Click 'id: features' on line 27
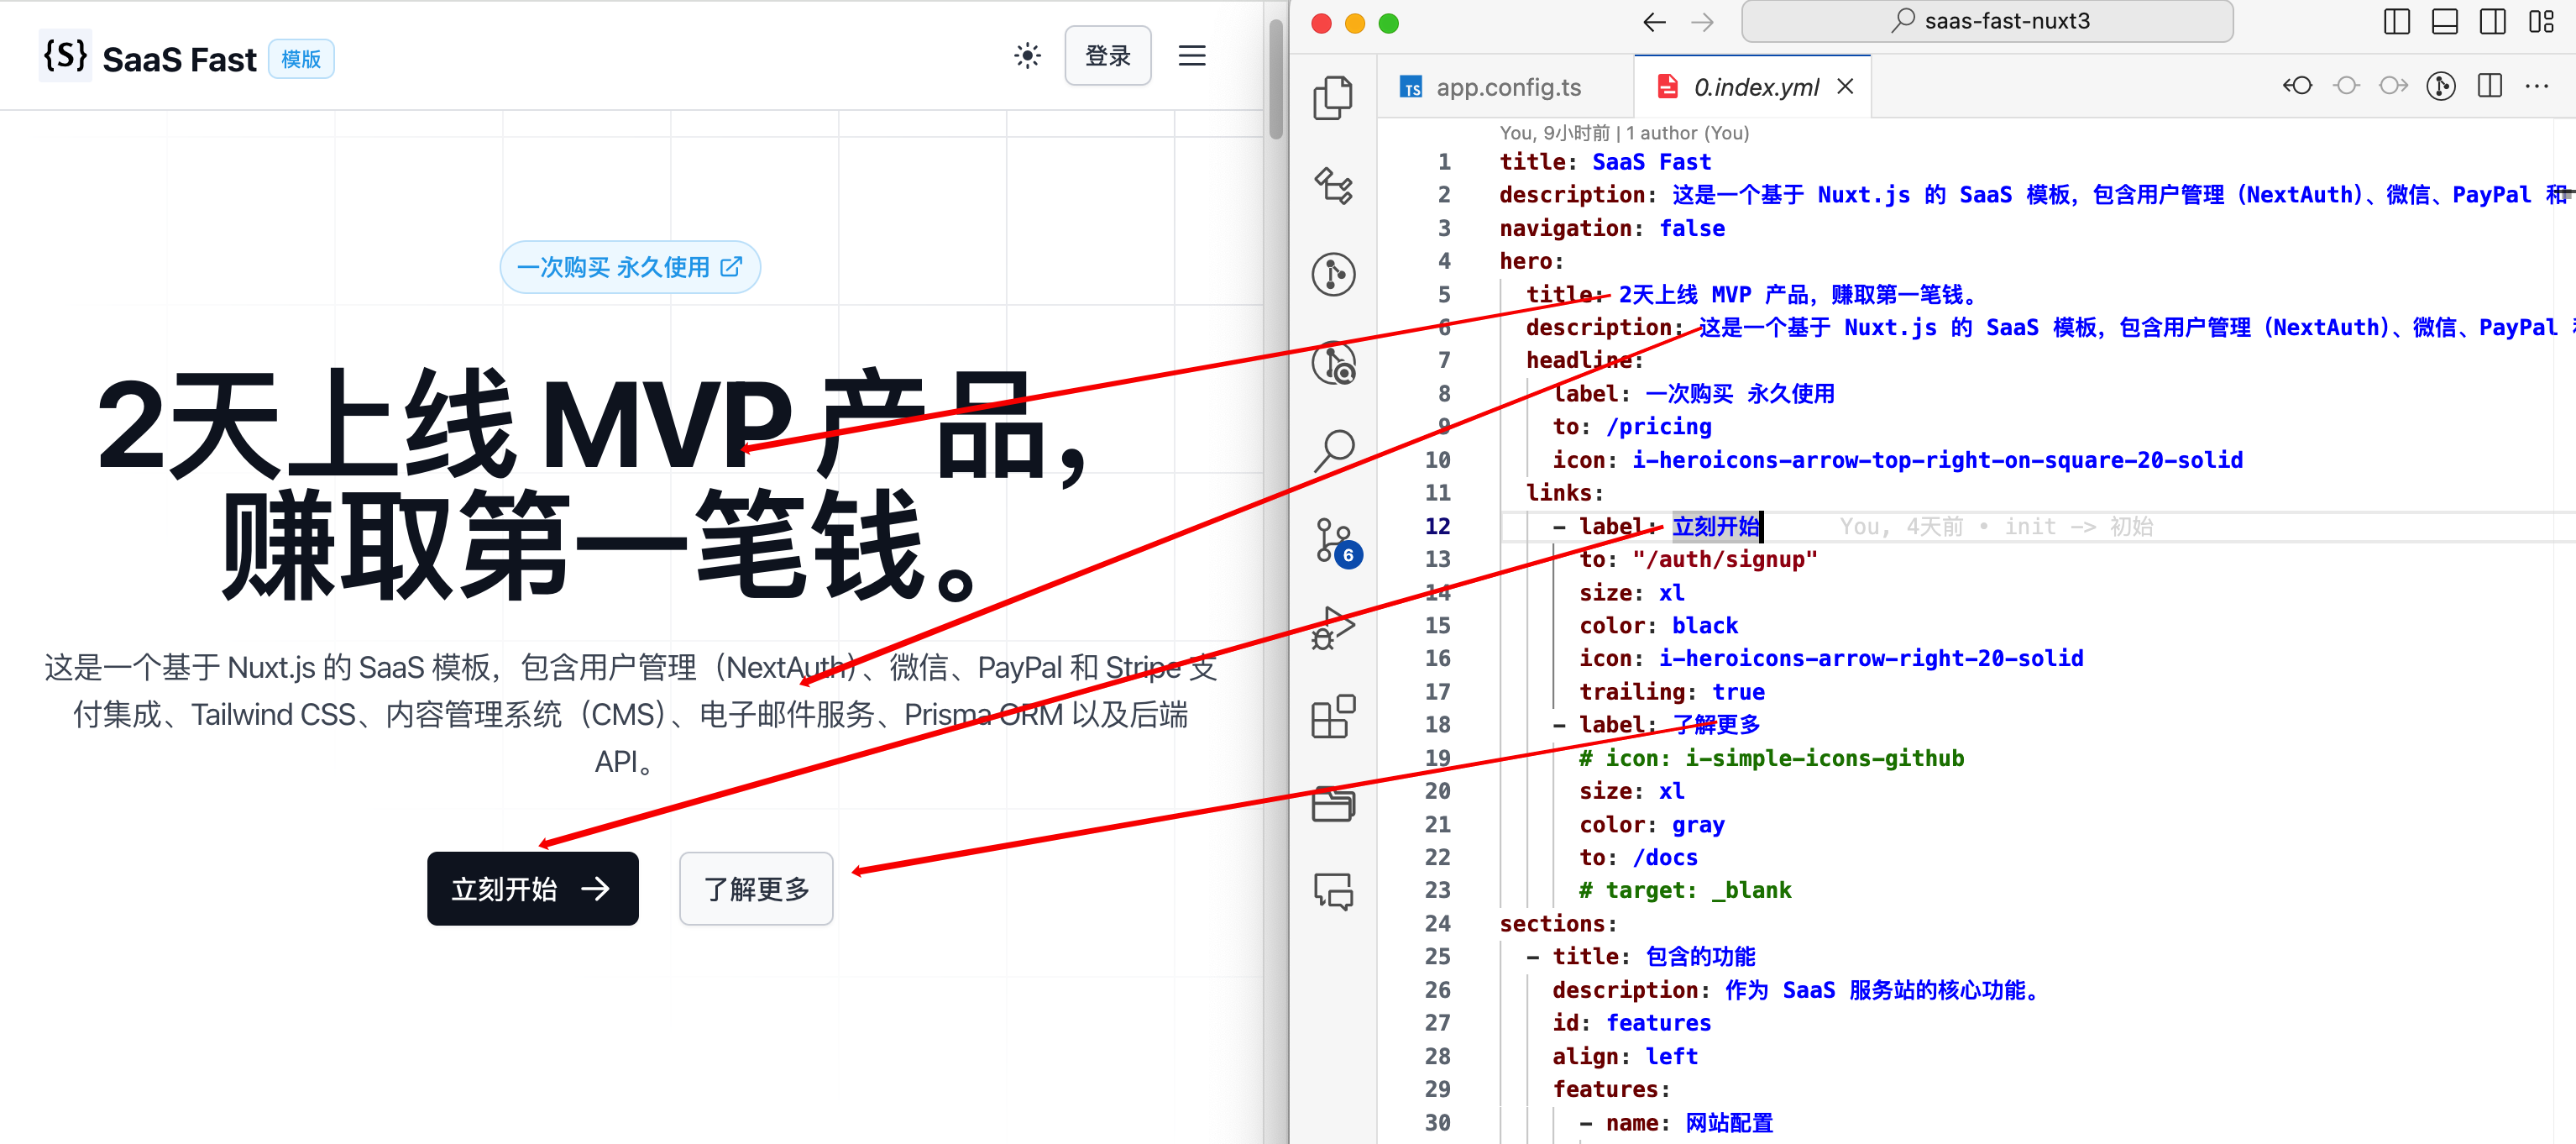The height and width of the screenshot is (1144, 2576). (x=1631, y=1023)
